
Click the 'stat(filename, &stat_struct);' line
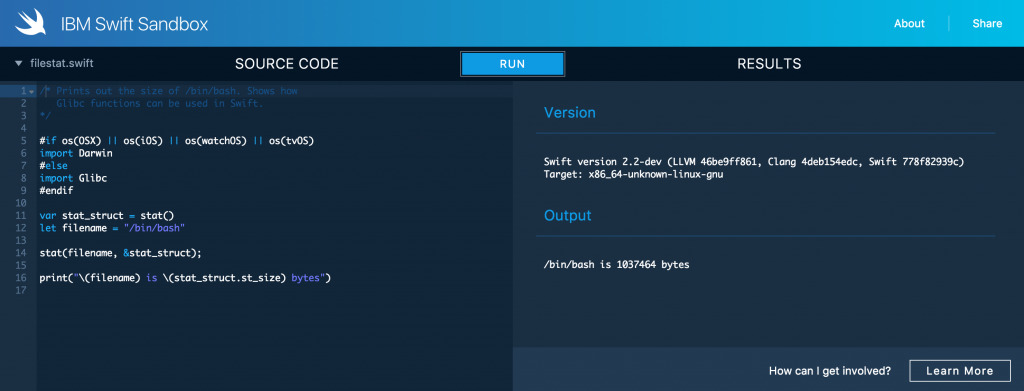(121, 253)
